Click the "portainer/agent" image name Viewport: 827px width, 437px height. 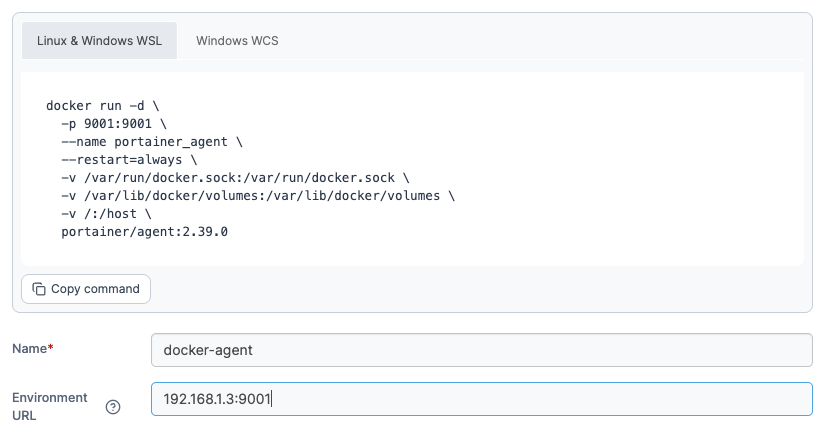tap(116, 232)
